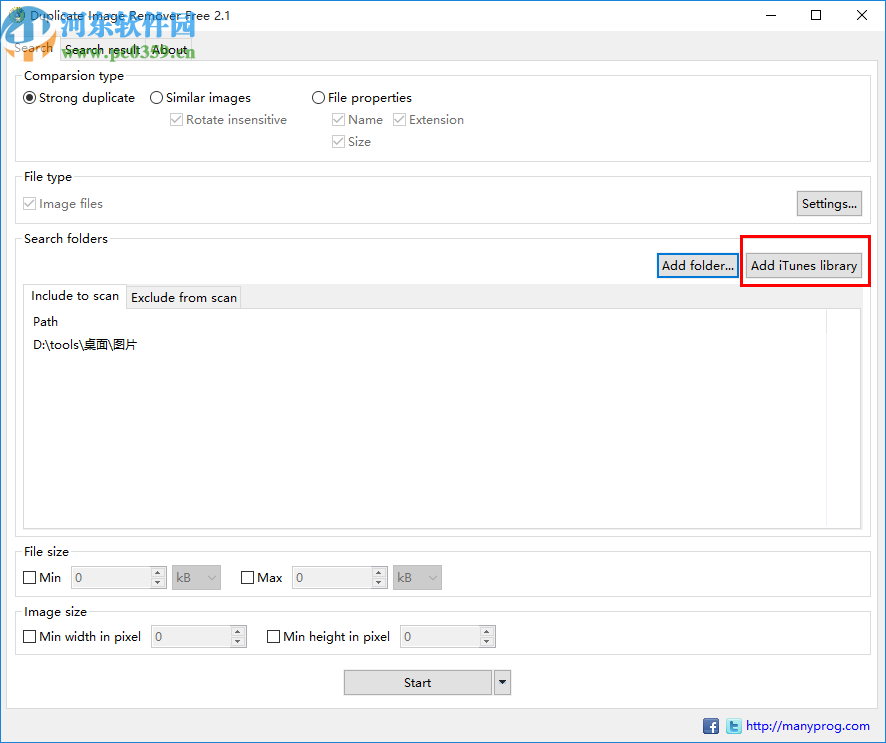Open the About menu
Viewport: 886px width, 743px height.
tap(169, 49)
